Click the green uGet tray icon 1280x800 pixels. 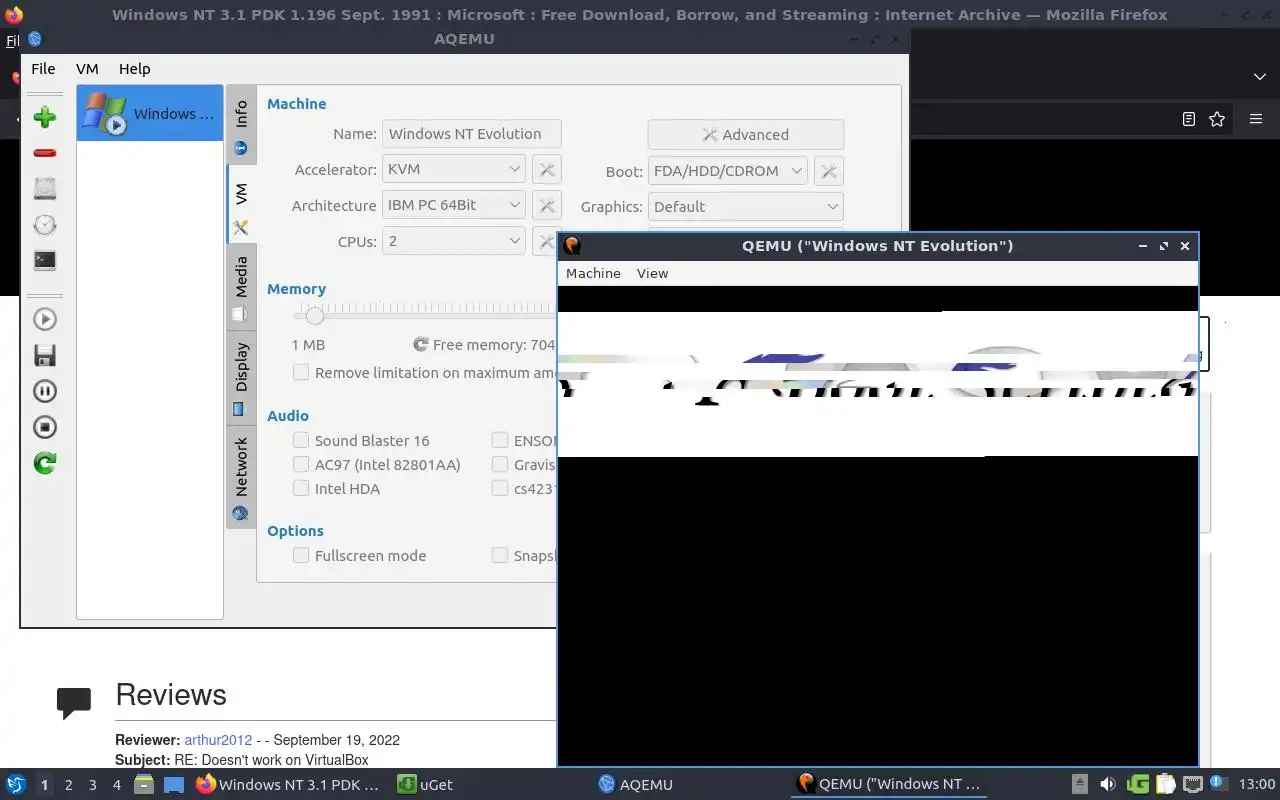[1138, 784]
